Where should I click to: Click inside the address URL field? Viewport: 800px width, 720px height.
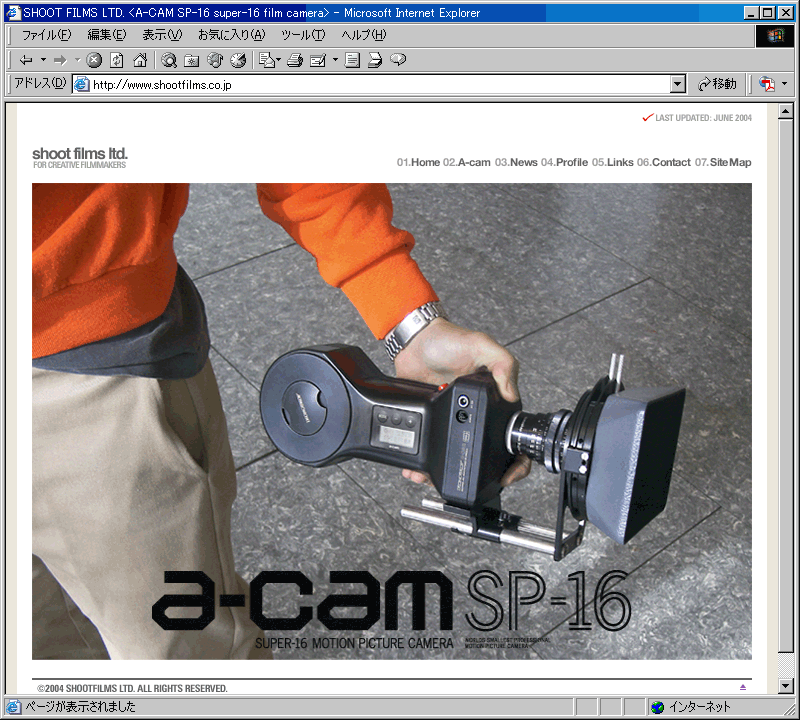[x=371, y=84]
